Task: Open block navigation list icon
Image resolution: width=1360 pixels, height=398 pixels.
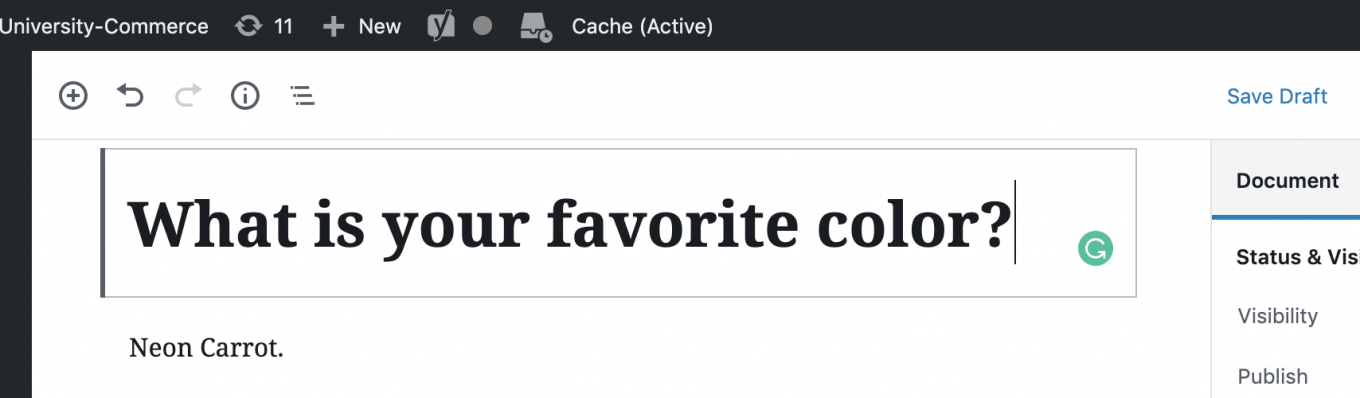Action: point(302,96)
